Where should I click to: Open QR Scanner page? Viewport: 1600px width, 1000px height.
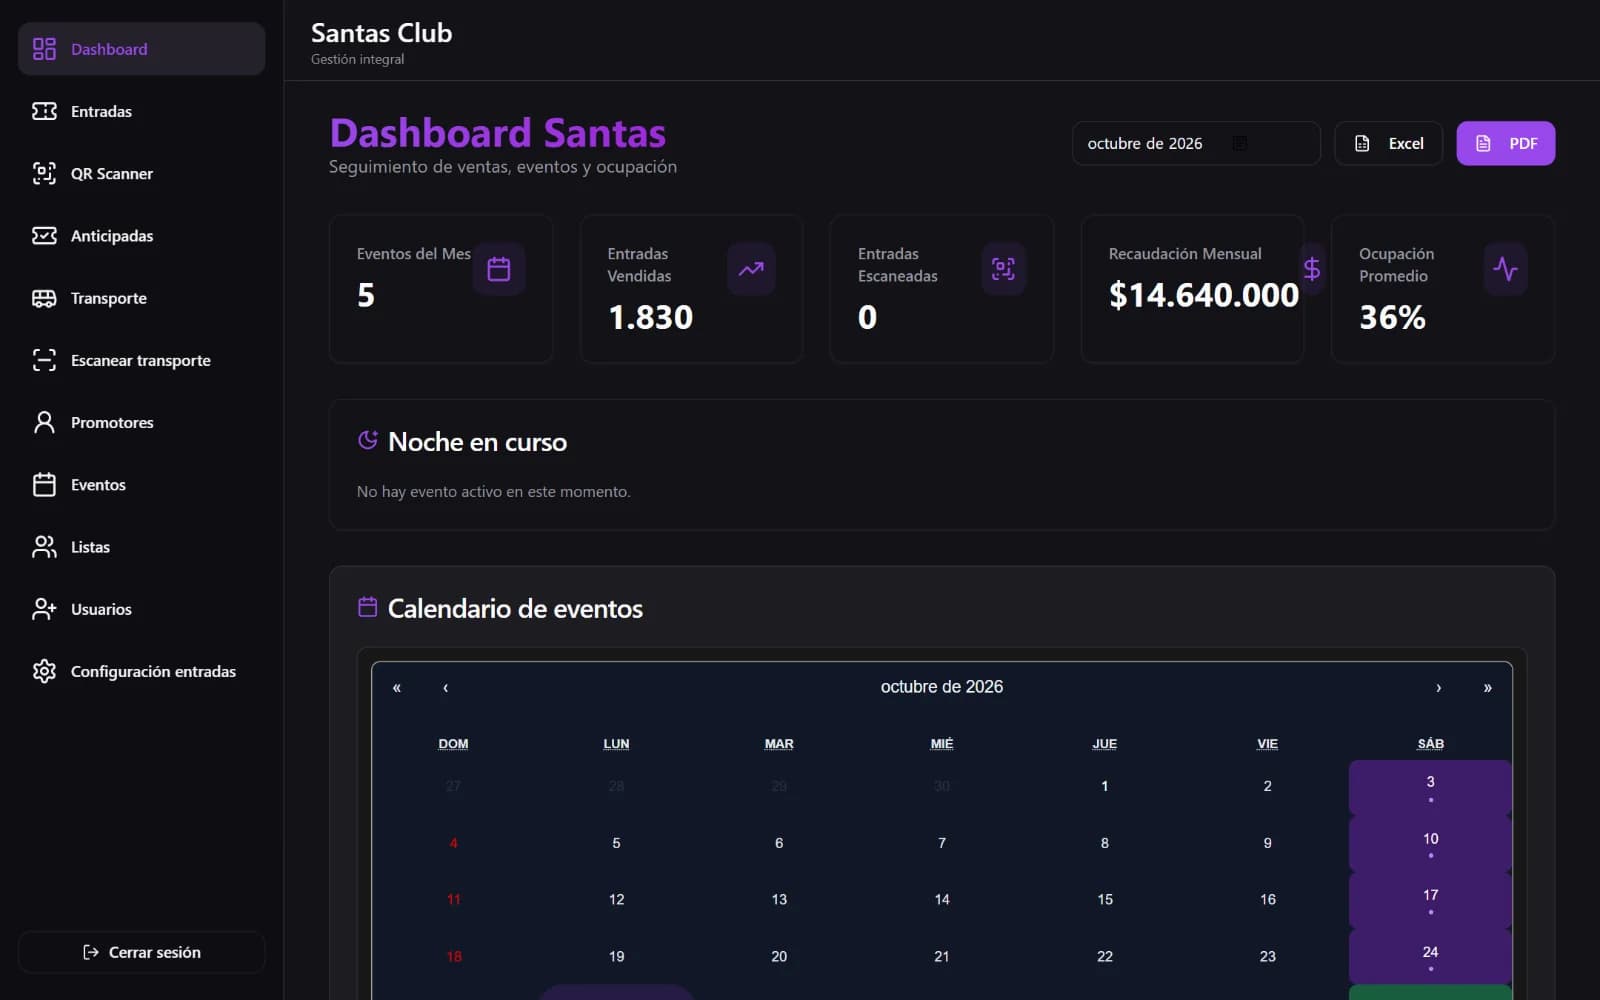click(141, 173)
